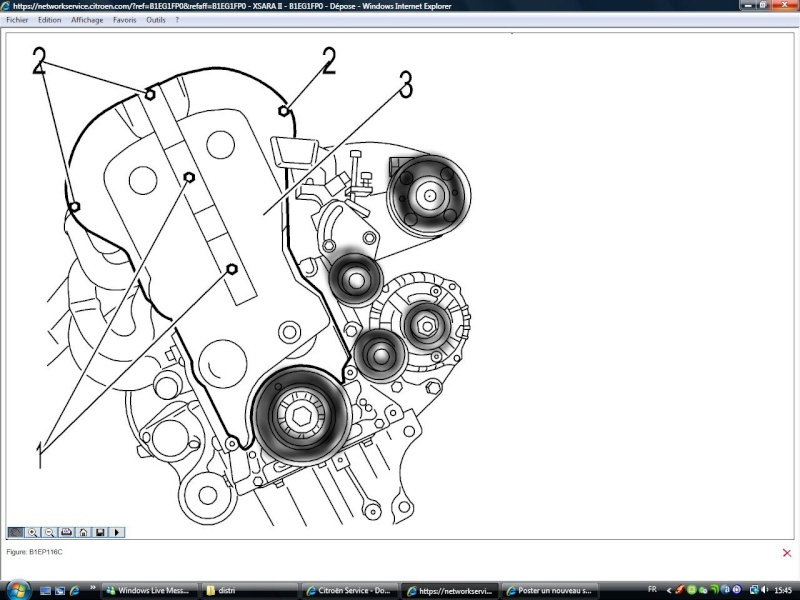Save the figure with the floppy disk icon
Viewport: 800px width, 600px height.
point(100,533)
